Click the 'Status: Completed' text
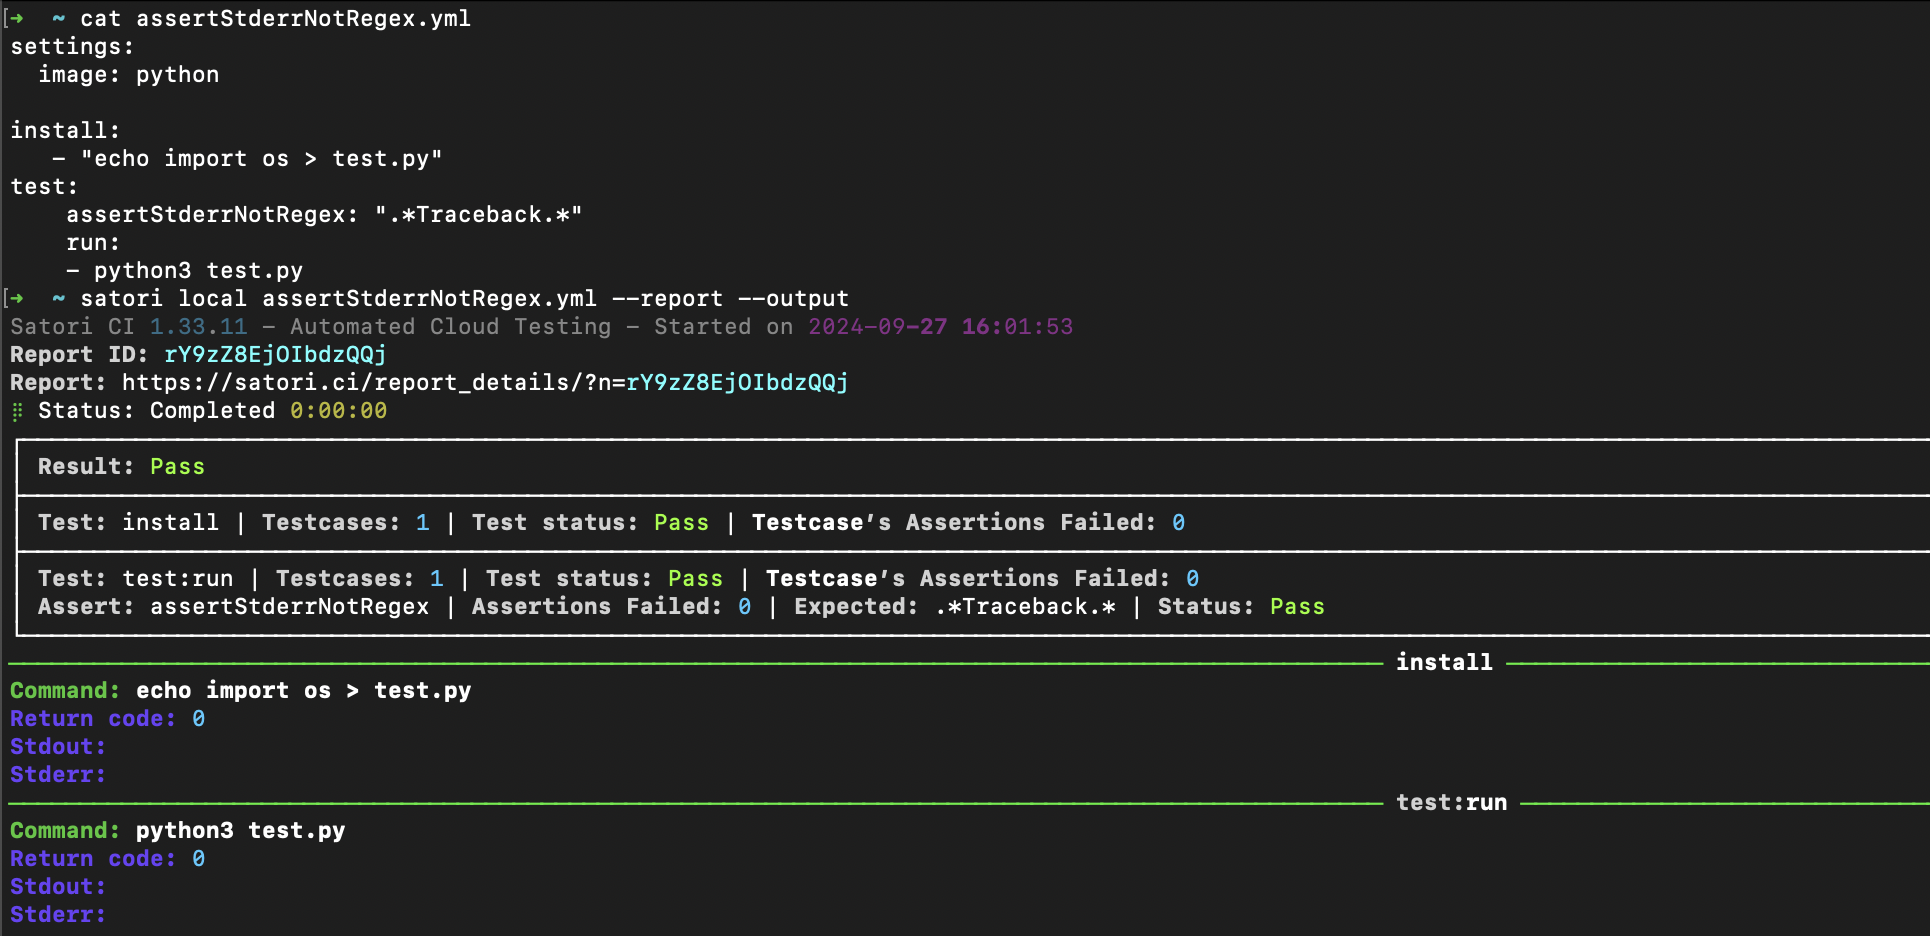The width and height of the screenshot is (1930, 936). pyautogui.click(x=156, y=411)
